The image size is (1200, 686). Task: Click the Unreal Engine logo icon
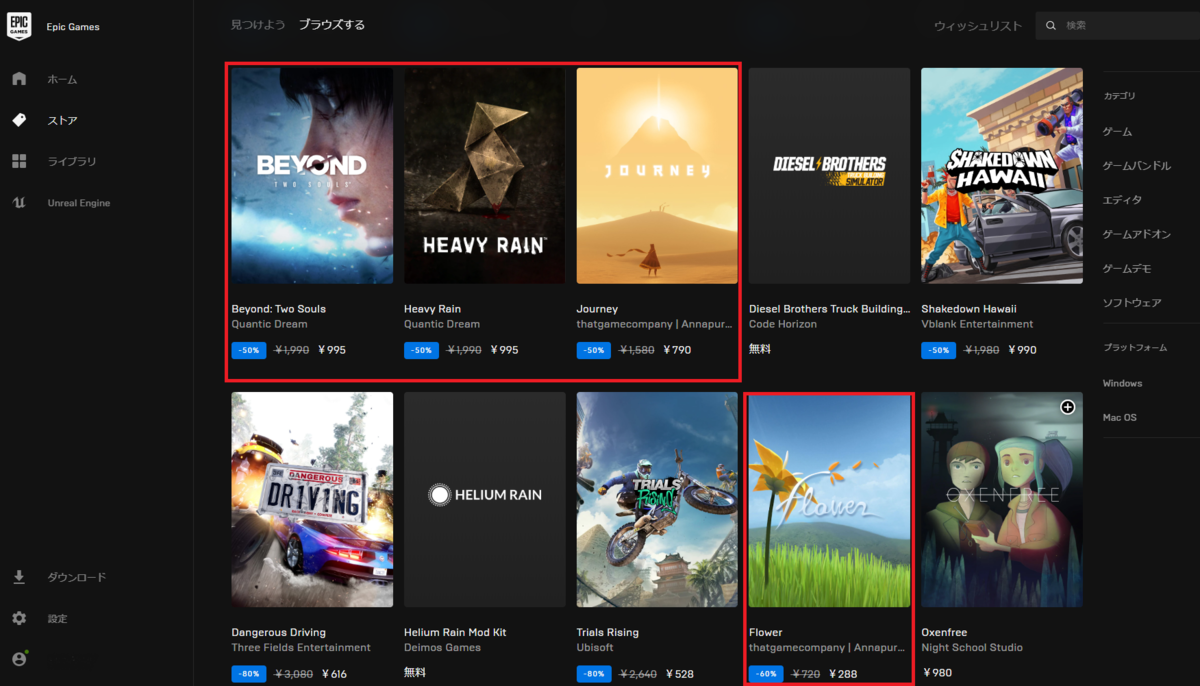[19, 203]
